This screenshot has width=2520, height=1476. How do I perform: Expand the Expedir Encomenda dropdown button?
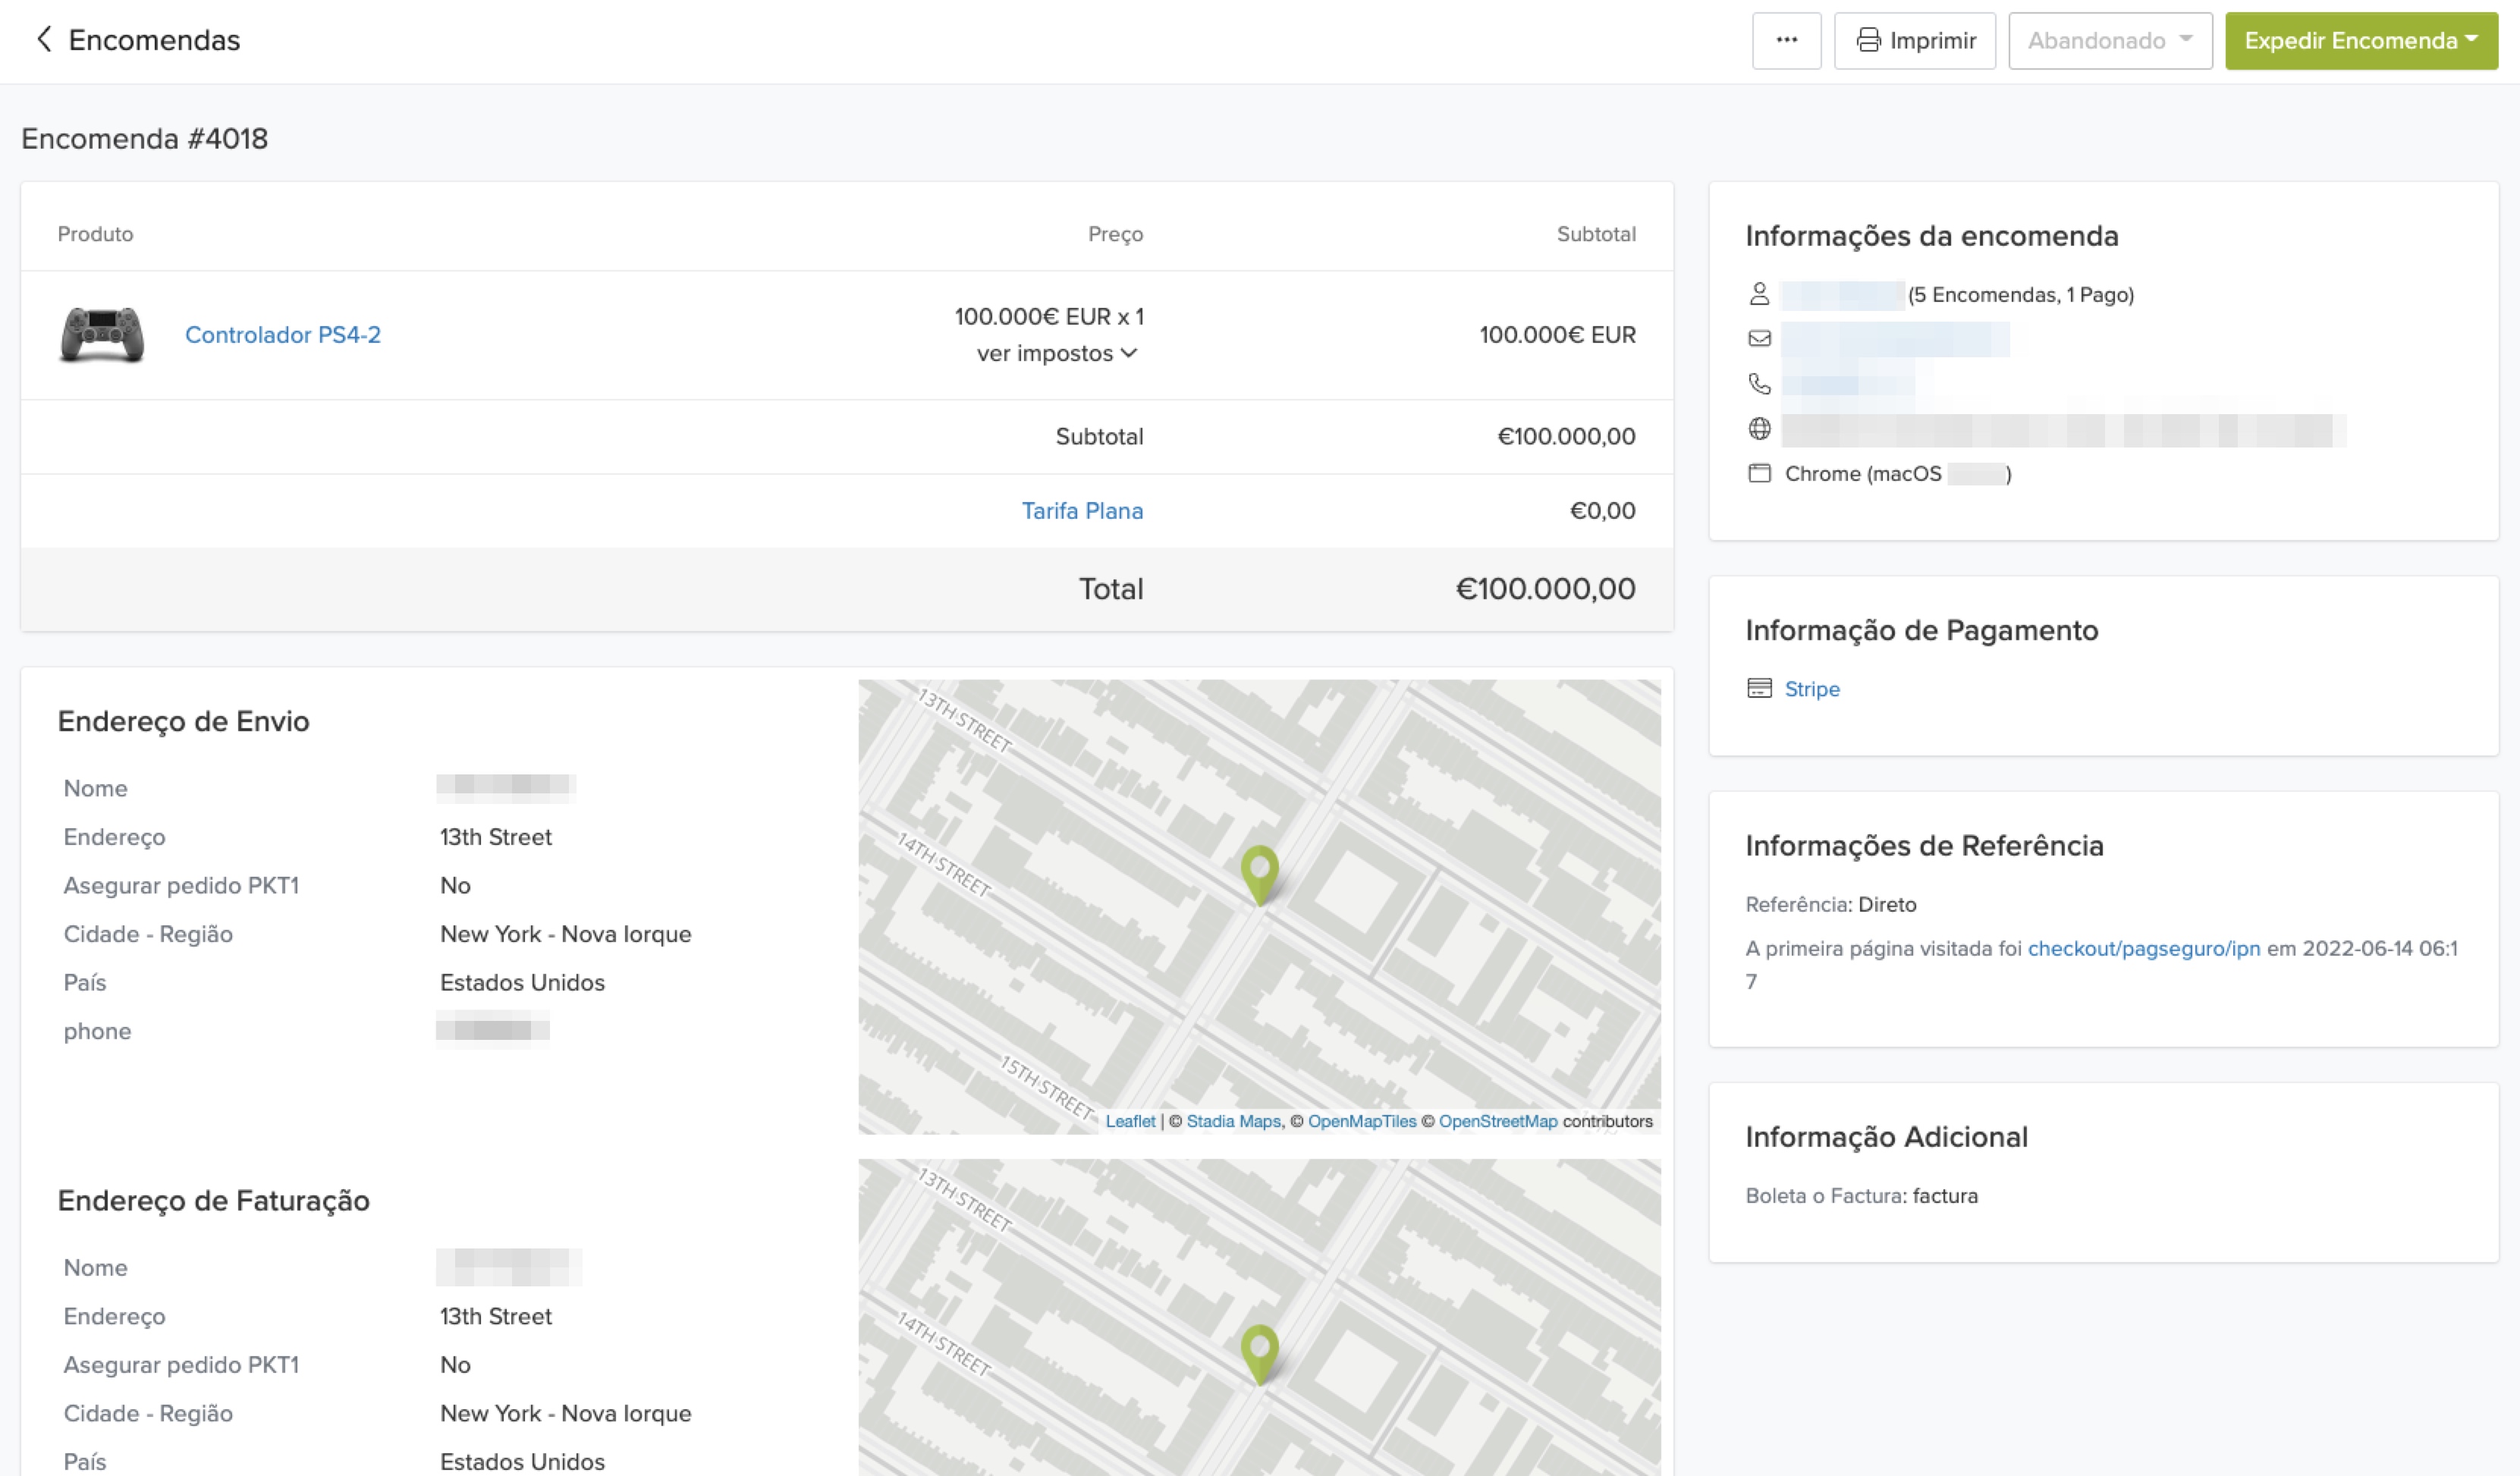2360,41
